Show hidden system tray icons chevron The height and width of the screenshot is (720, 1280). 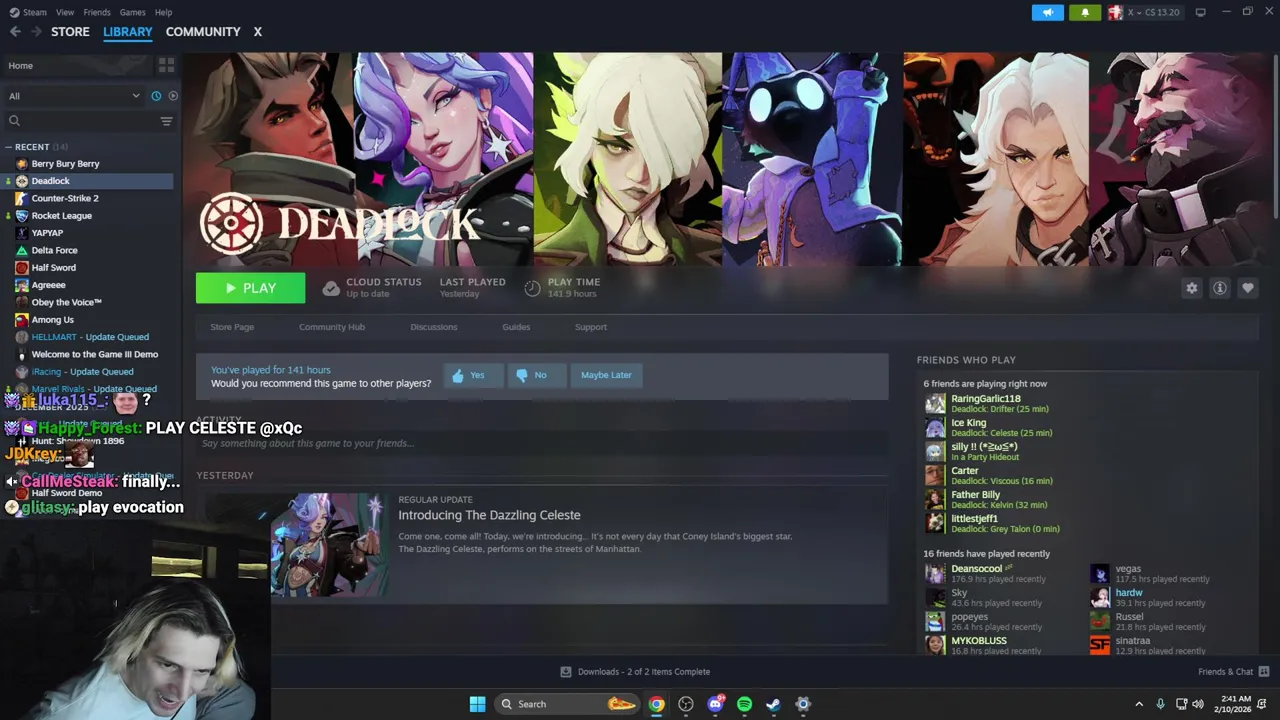coord(1138,704)
